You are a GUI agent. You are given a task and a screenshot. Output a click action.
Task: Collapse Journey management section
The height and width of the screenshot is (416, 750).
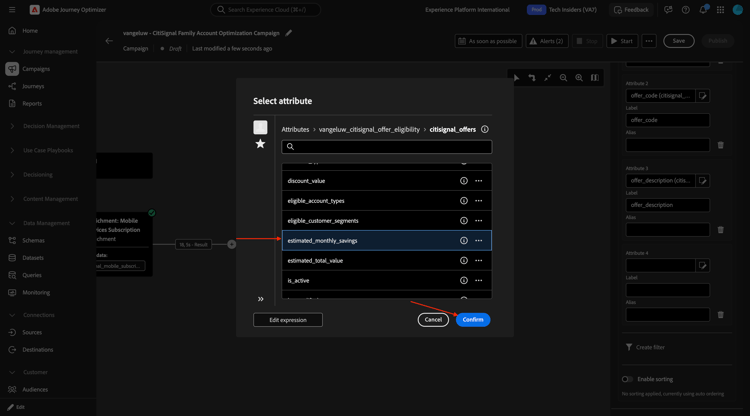[12, 52]
